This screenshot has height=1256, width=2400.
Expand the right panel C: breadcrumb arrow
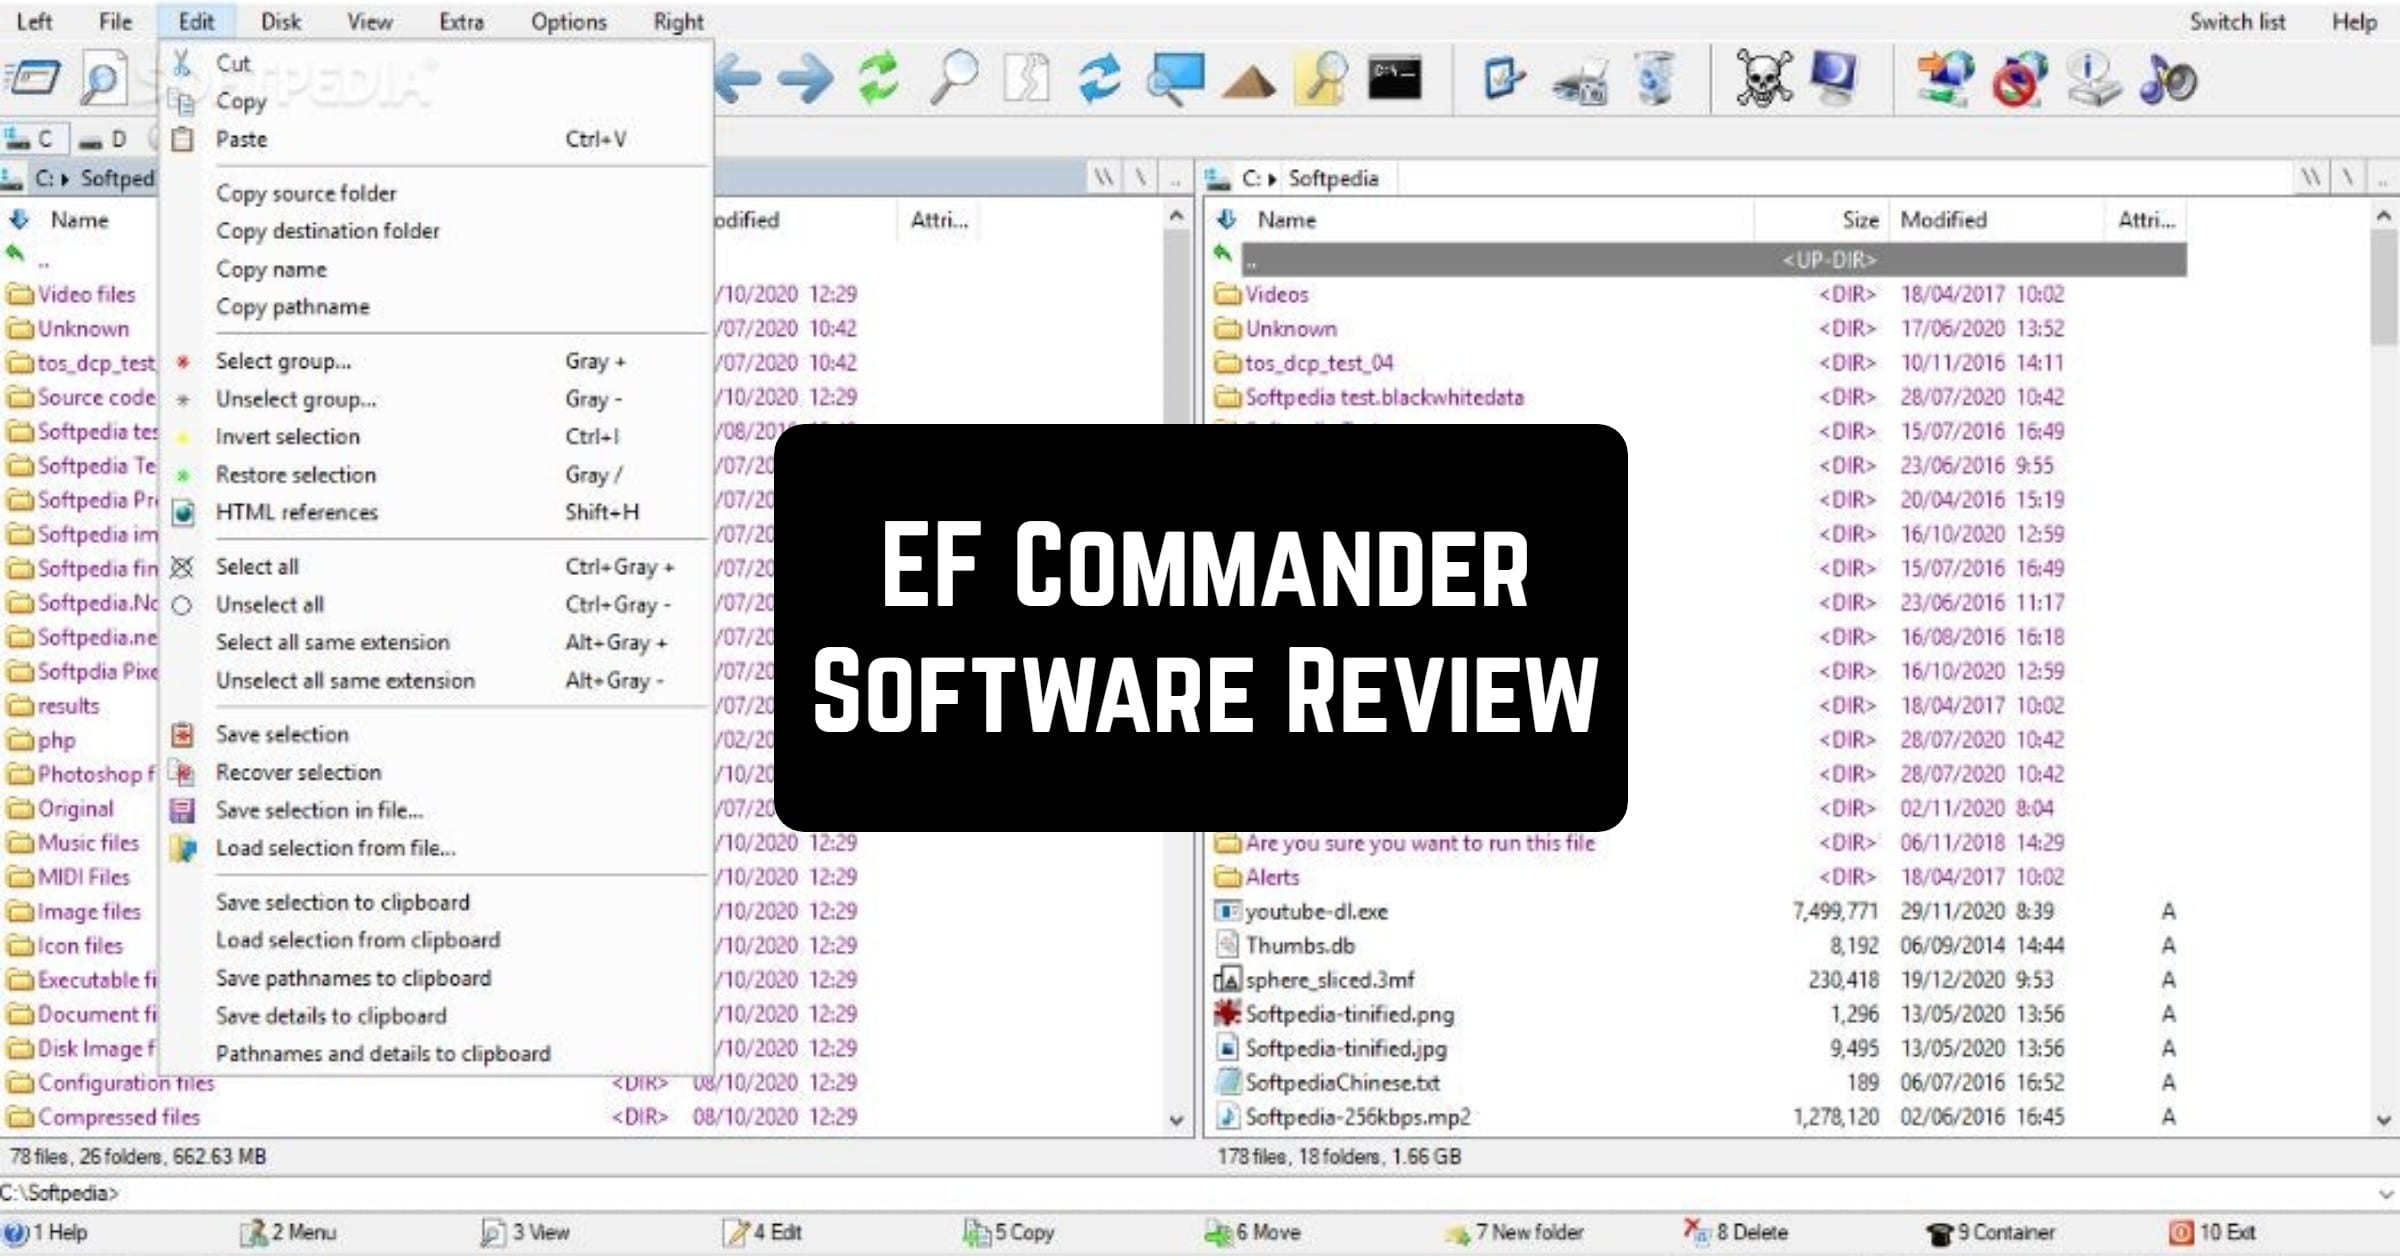1272,180
